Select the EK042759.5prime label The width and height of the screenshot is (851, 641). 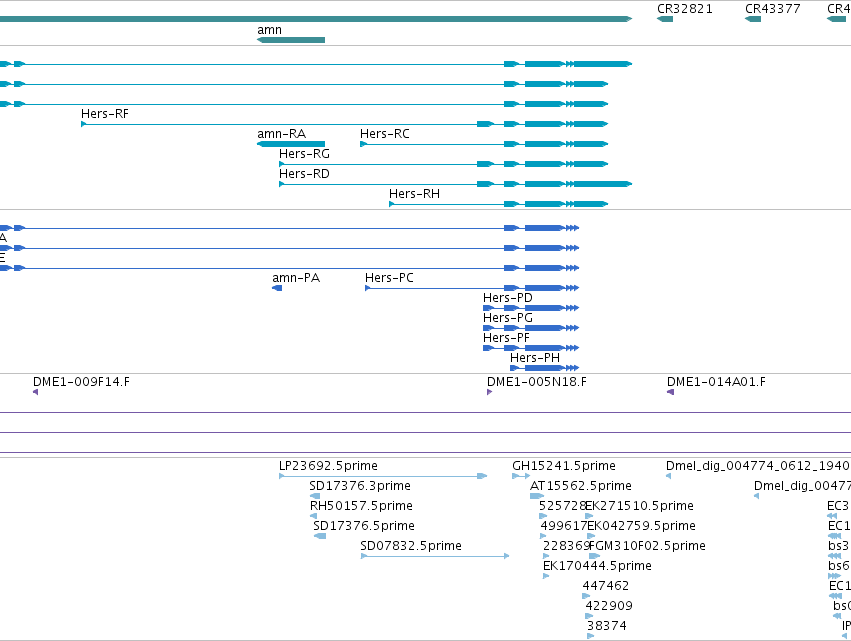coord(642,526)
